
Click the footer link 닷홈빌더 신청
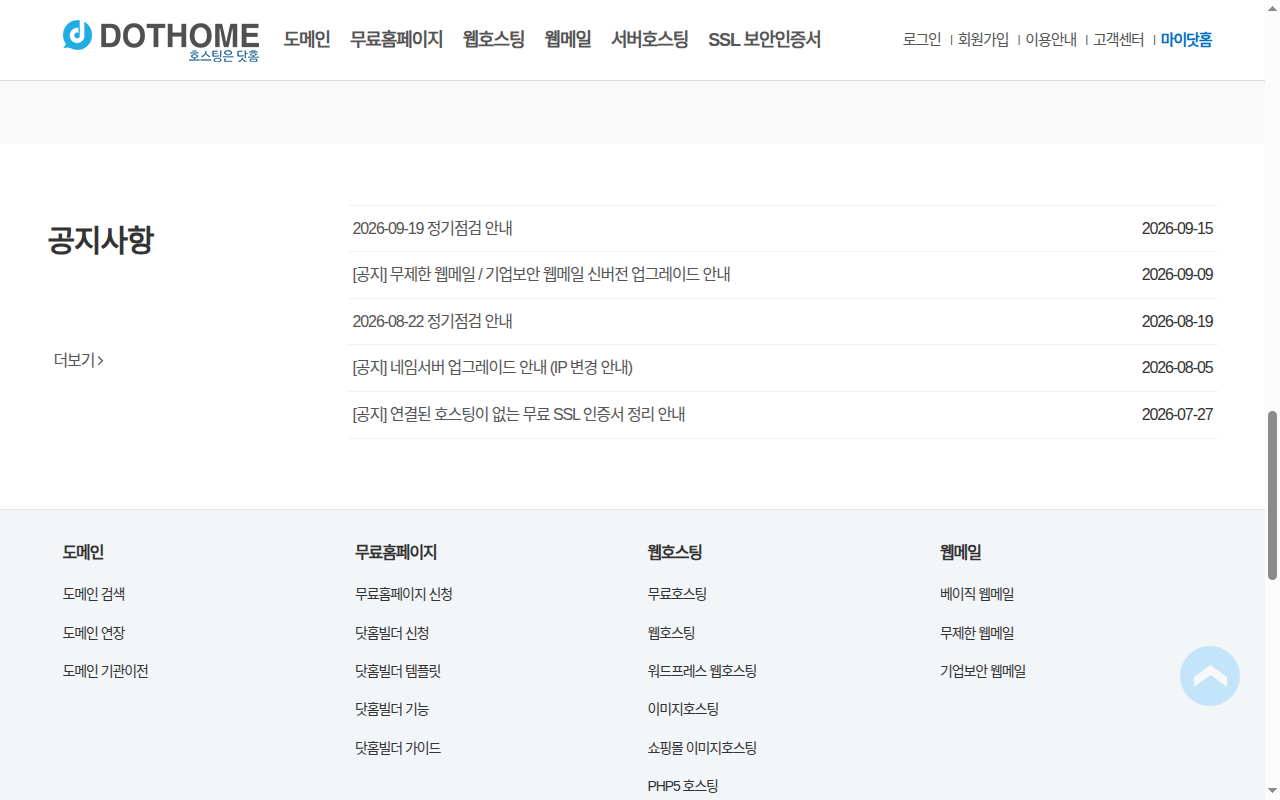392,633
